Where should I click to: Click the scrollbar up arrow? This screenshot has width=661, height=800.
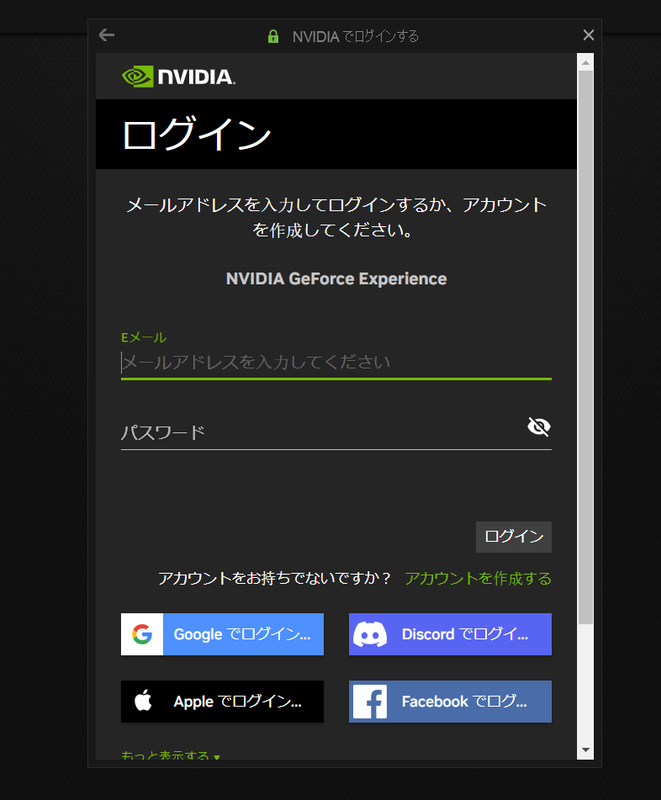click(586, 62)
